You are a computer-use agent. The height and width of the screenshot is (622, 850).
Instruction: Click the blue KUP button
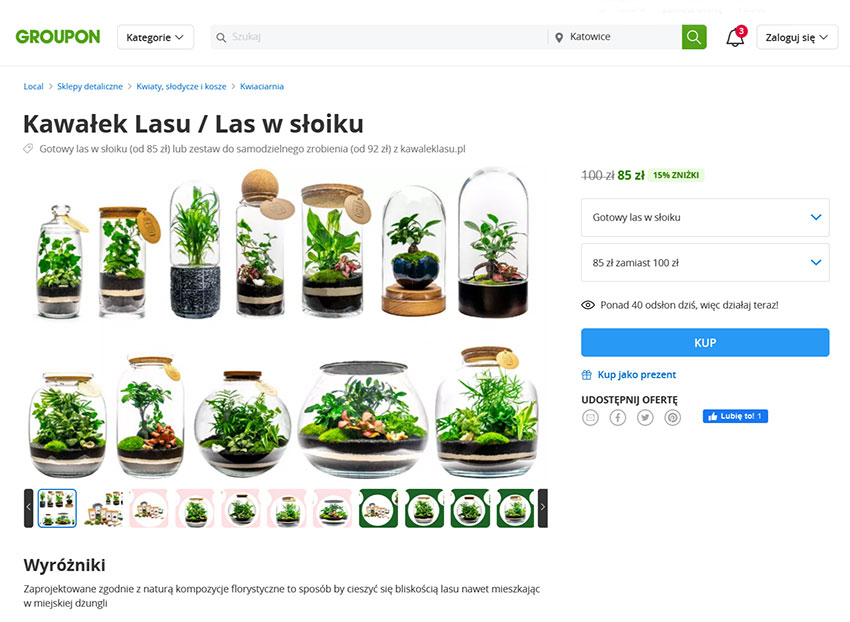pyautogui.click(x=705, y=343)
